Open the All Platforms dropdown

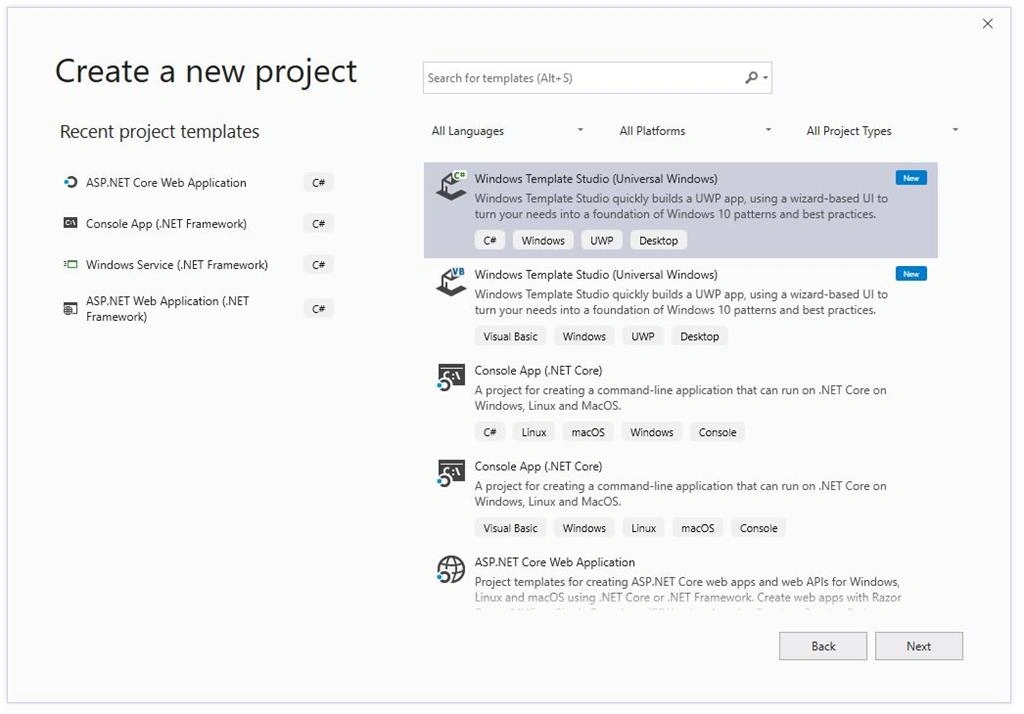tap(695, 131)
